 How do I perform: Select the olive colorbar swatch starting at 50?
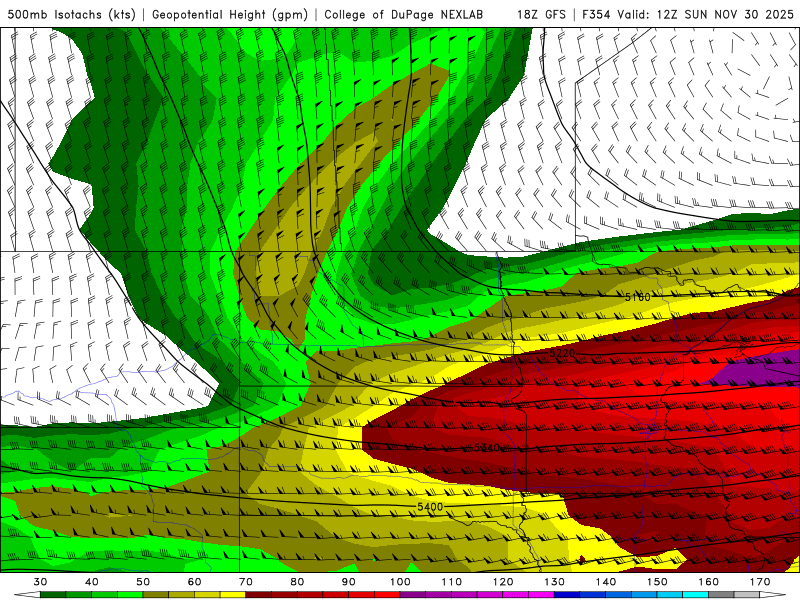pyautogui.click(x=156, y=595)
